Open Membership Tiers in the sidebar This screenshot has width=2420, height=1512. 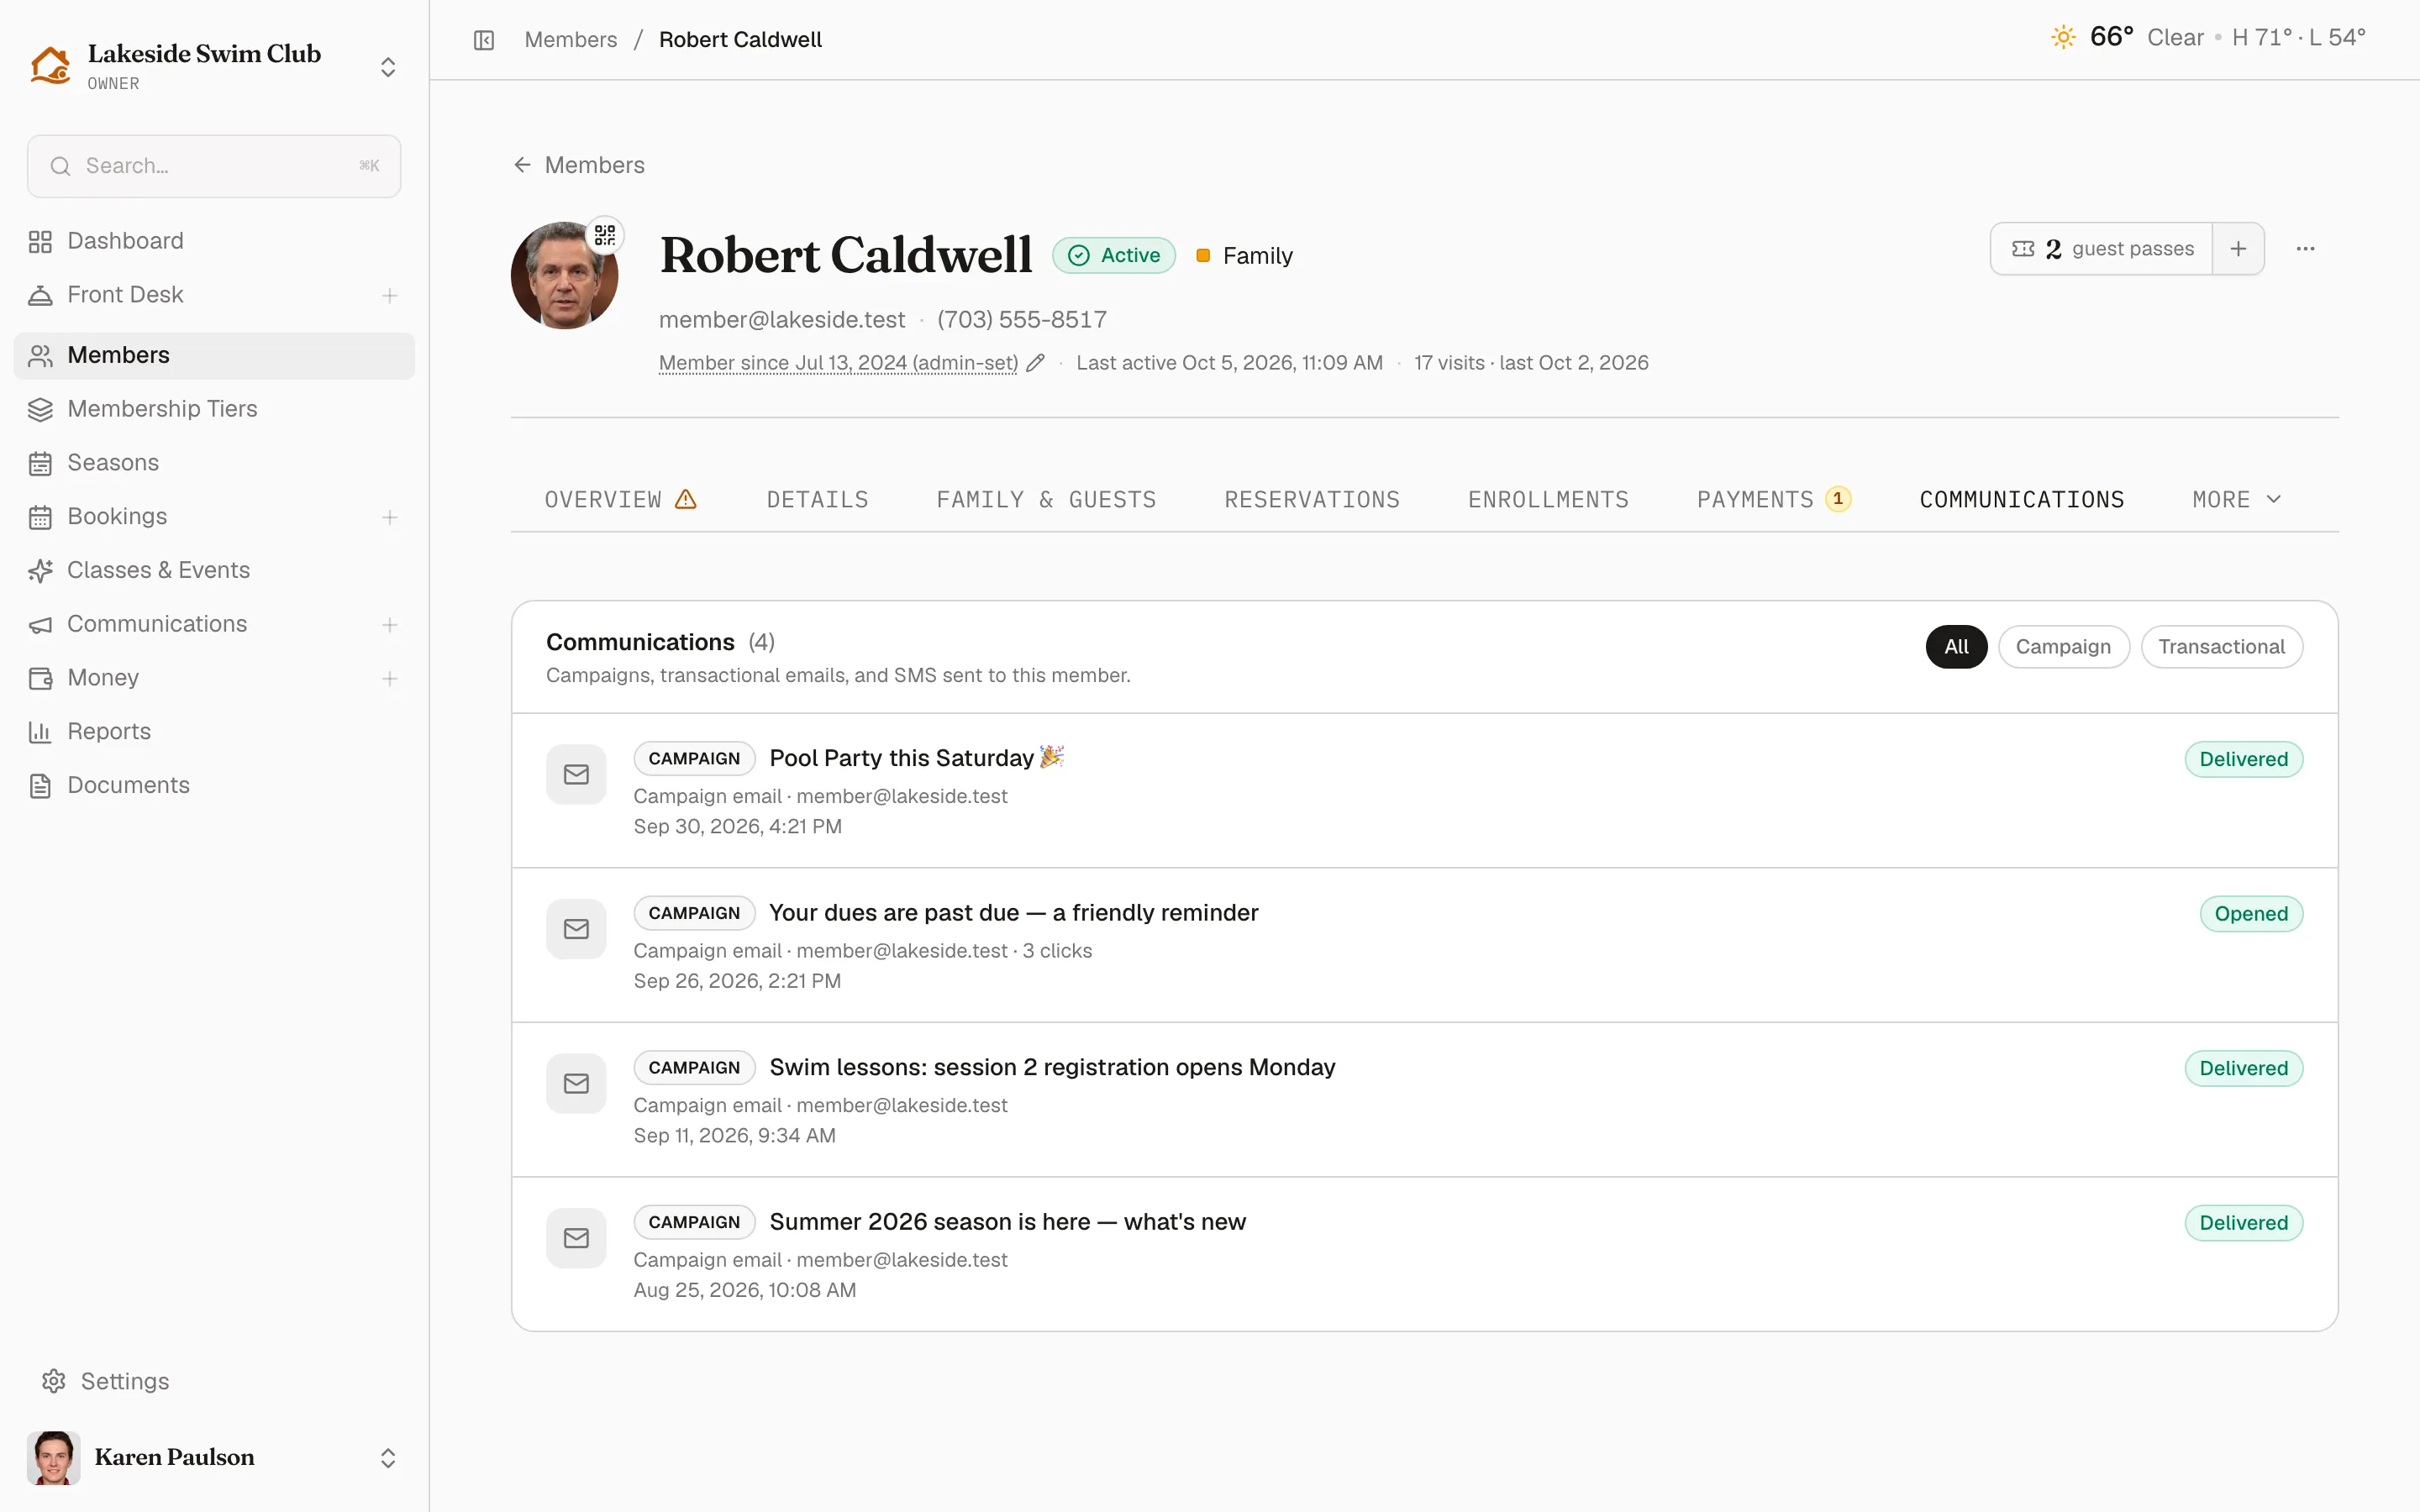tap(214, 409)
